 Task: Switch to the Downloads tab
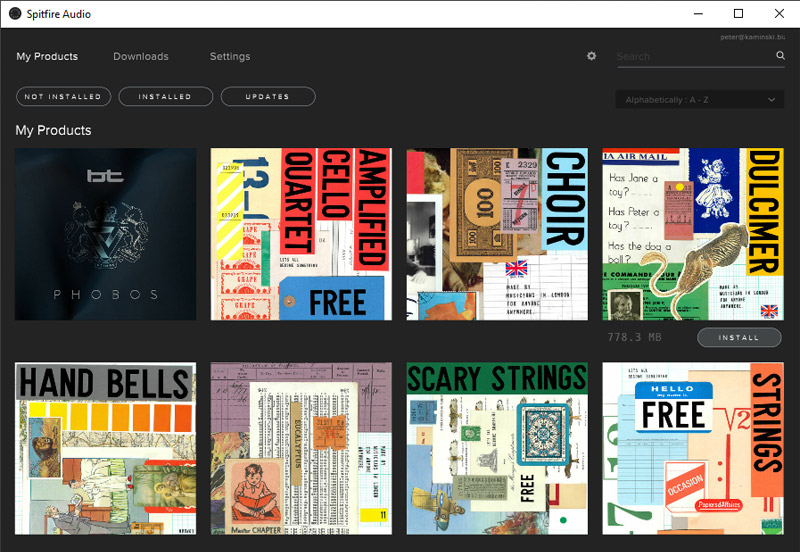pyautogui.click(x=141, y=56)
